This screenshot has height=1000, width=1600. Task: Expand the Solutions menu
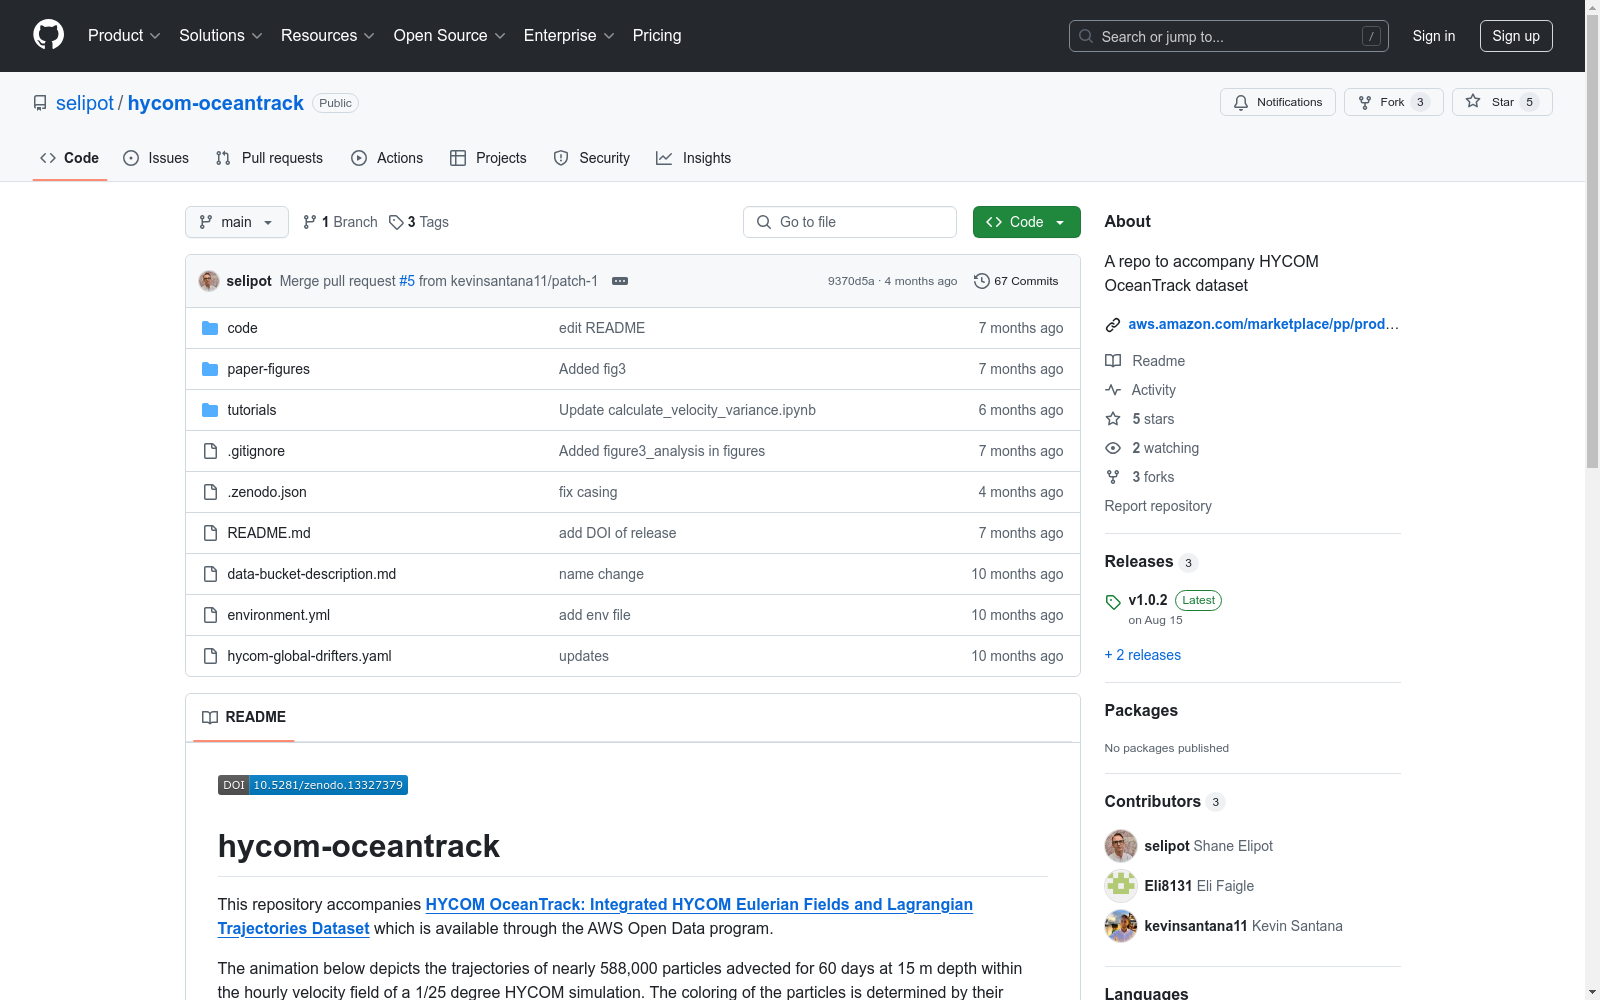pos(220,35)
